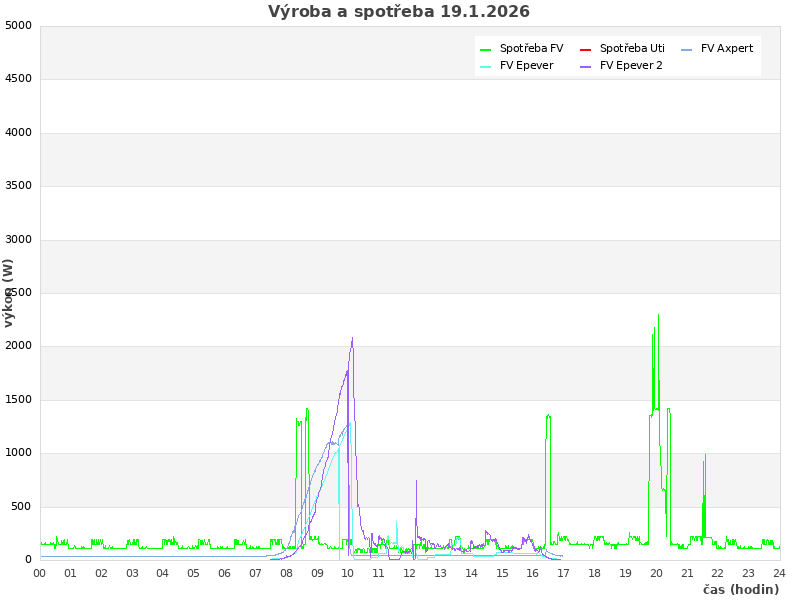Show or hide the FV Epever legend label
800x600 pixels.
[526, 65]
